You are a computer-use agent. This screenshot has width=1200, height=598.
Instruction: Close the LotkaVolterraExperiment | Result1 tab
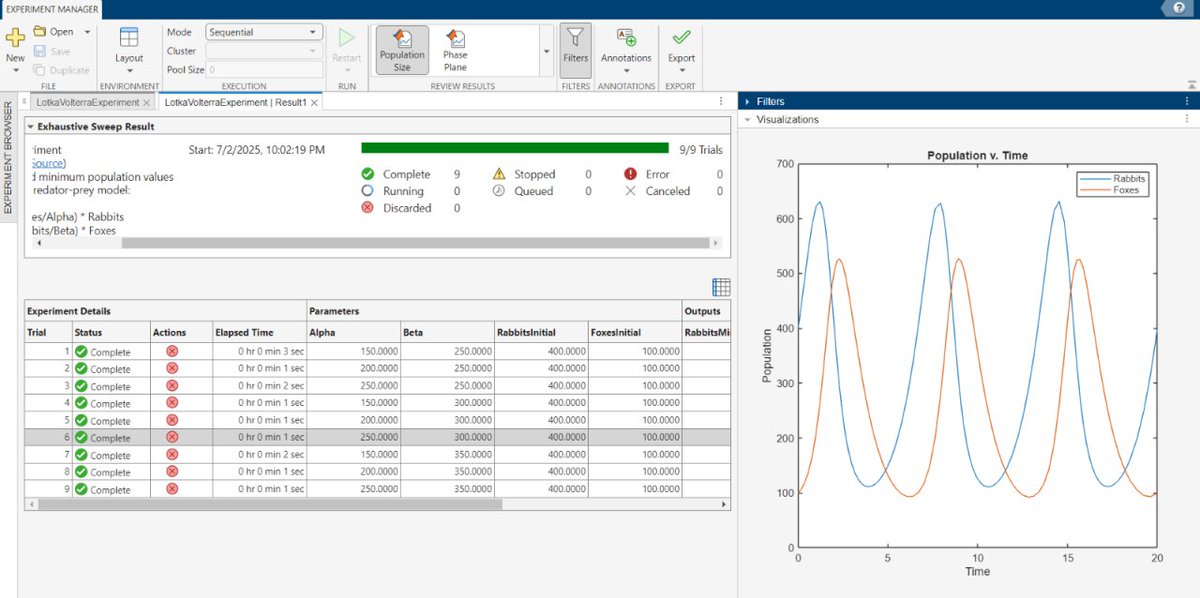(314, 102)
